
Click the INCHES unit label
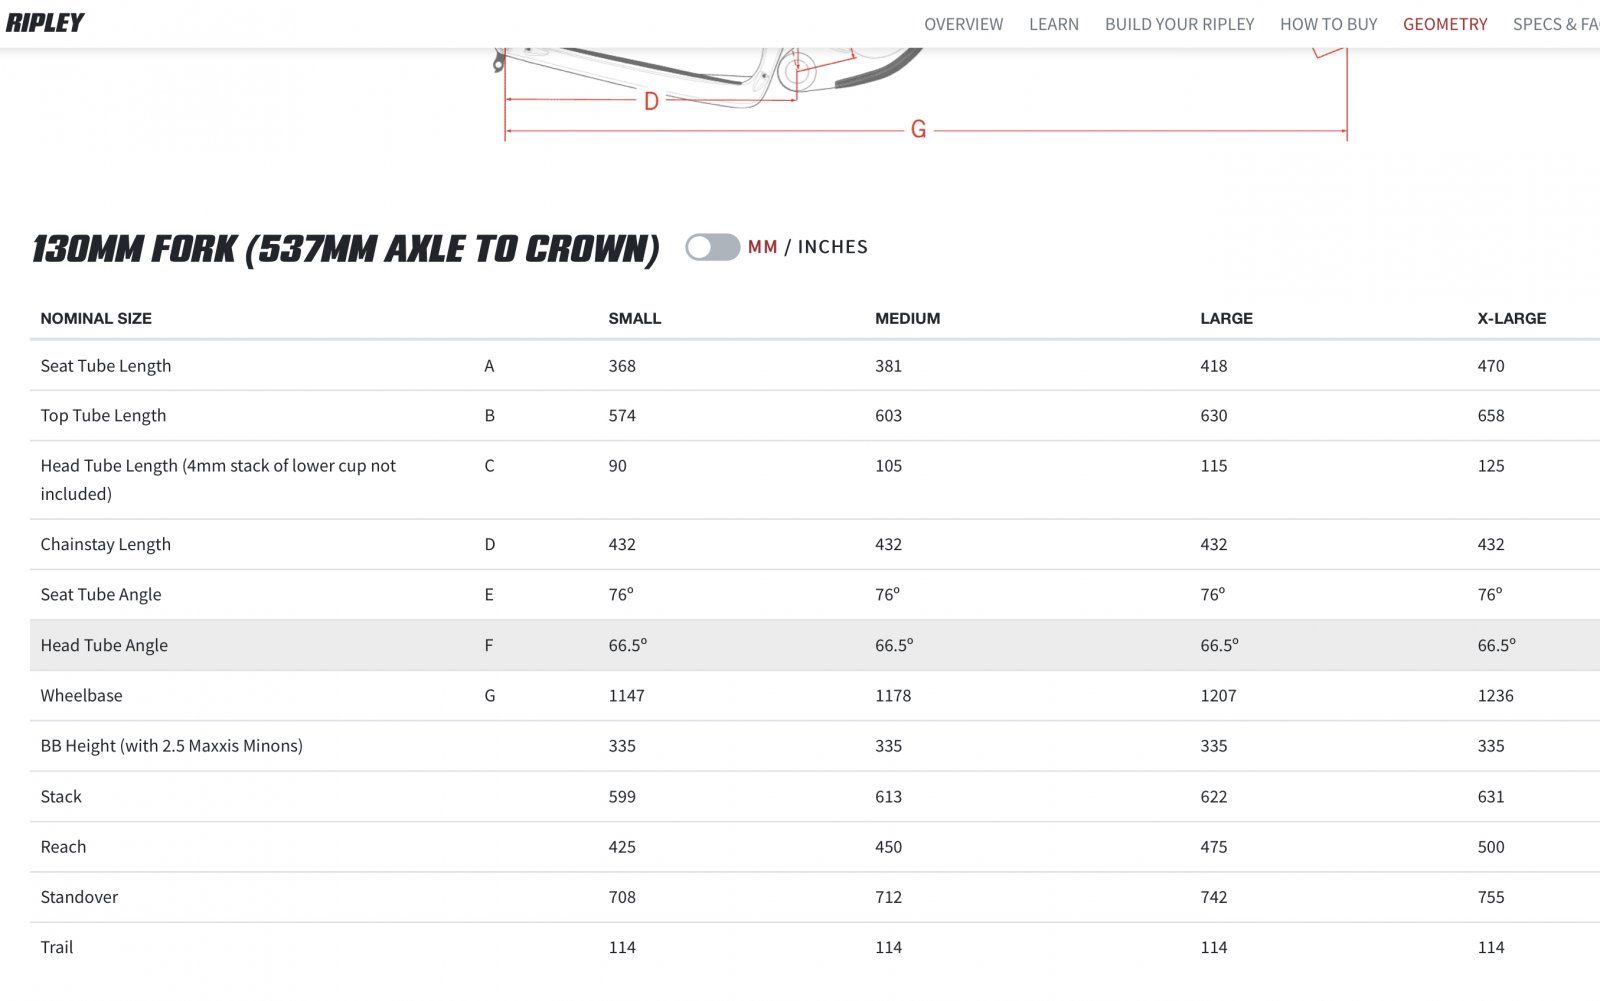[832, 247]
